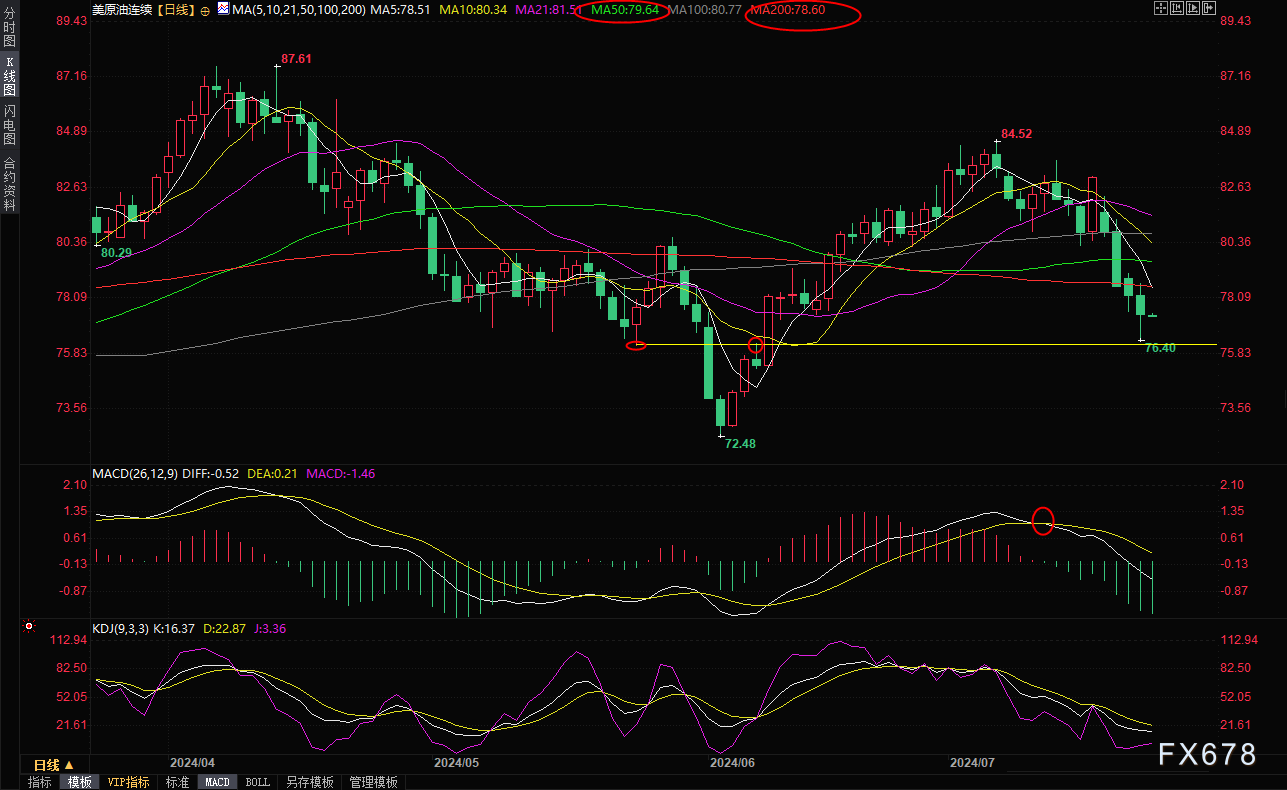The width and height of the screenshot is (1287, 790).
Task: Toggle the MACD indicator button
Action: pyautogui.click(x=217, y=782)
